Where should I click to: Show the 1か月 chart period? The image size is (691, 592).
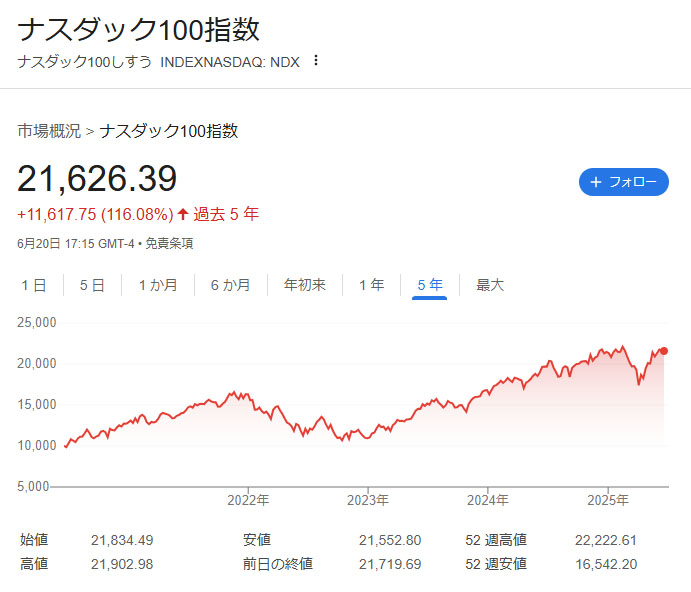pos(158,285)
